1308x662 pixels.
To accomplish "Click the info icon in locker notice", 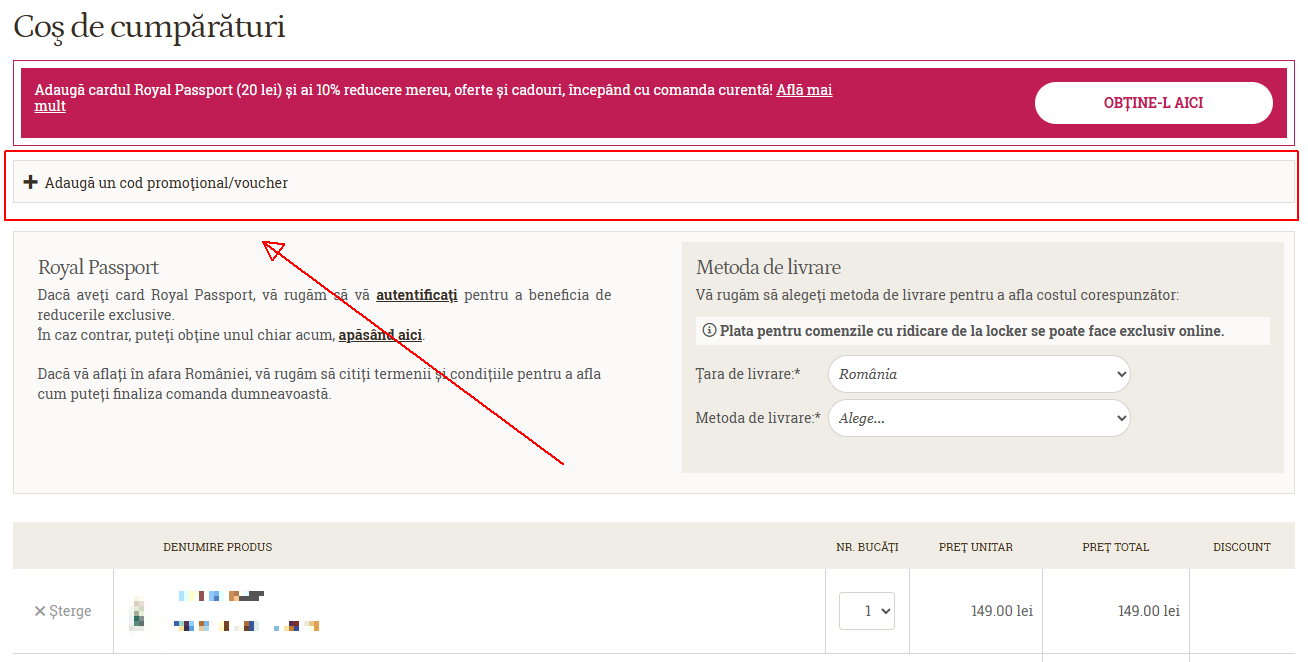I will pos(709,331).
